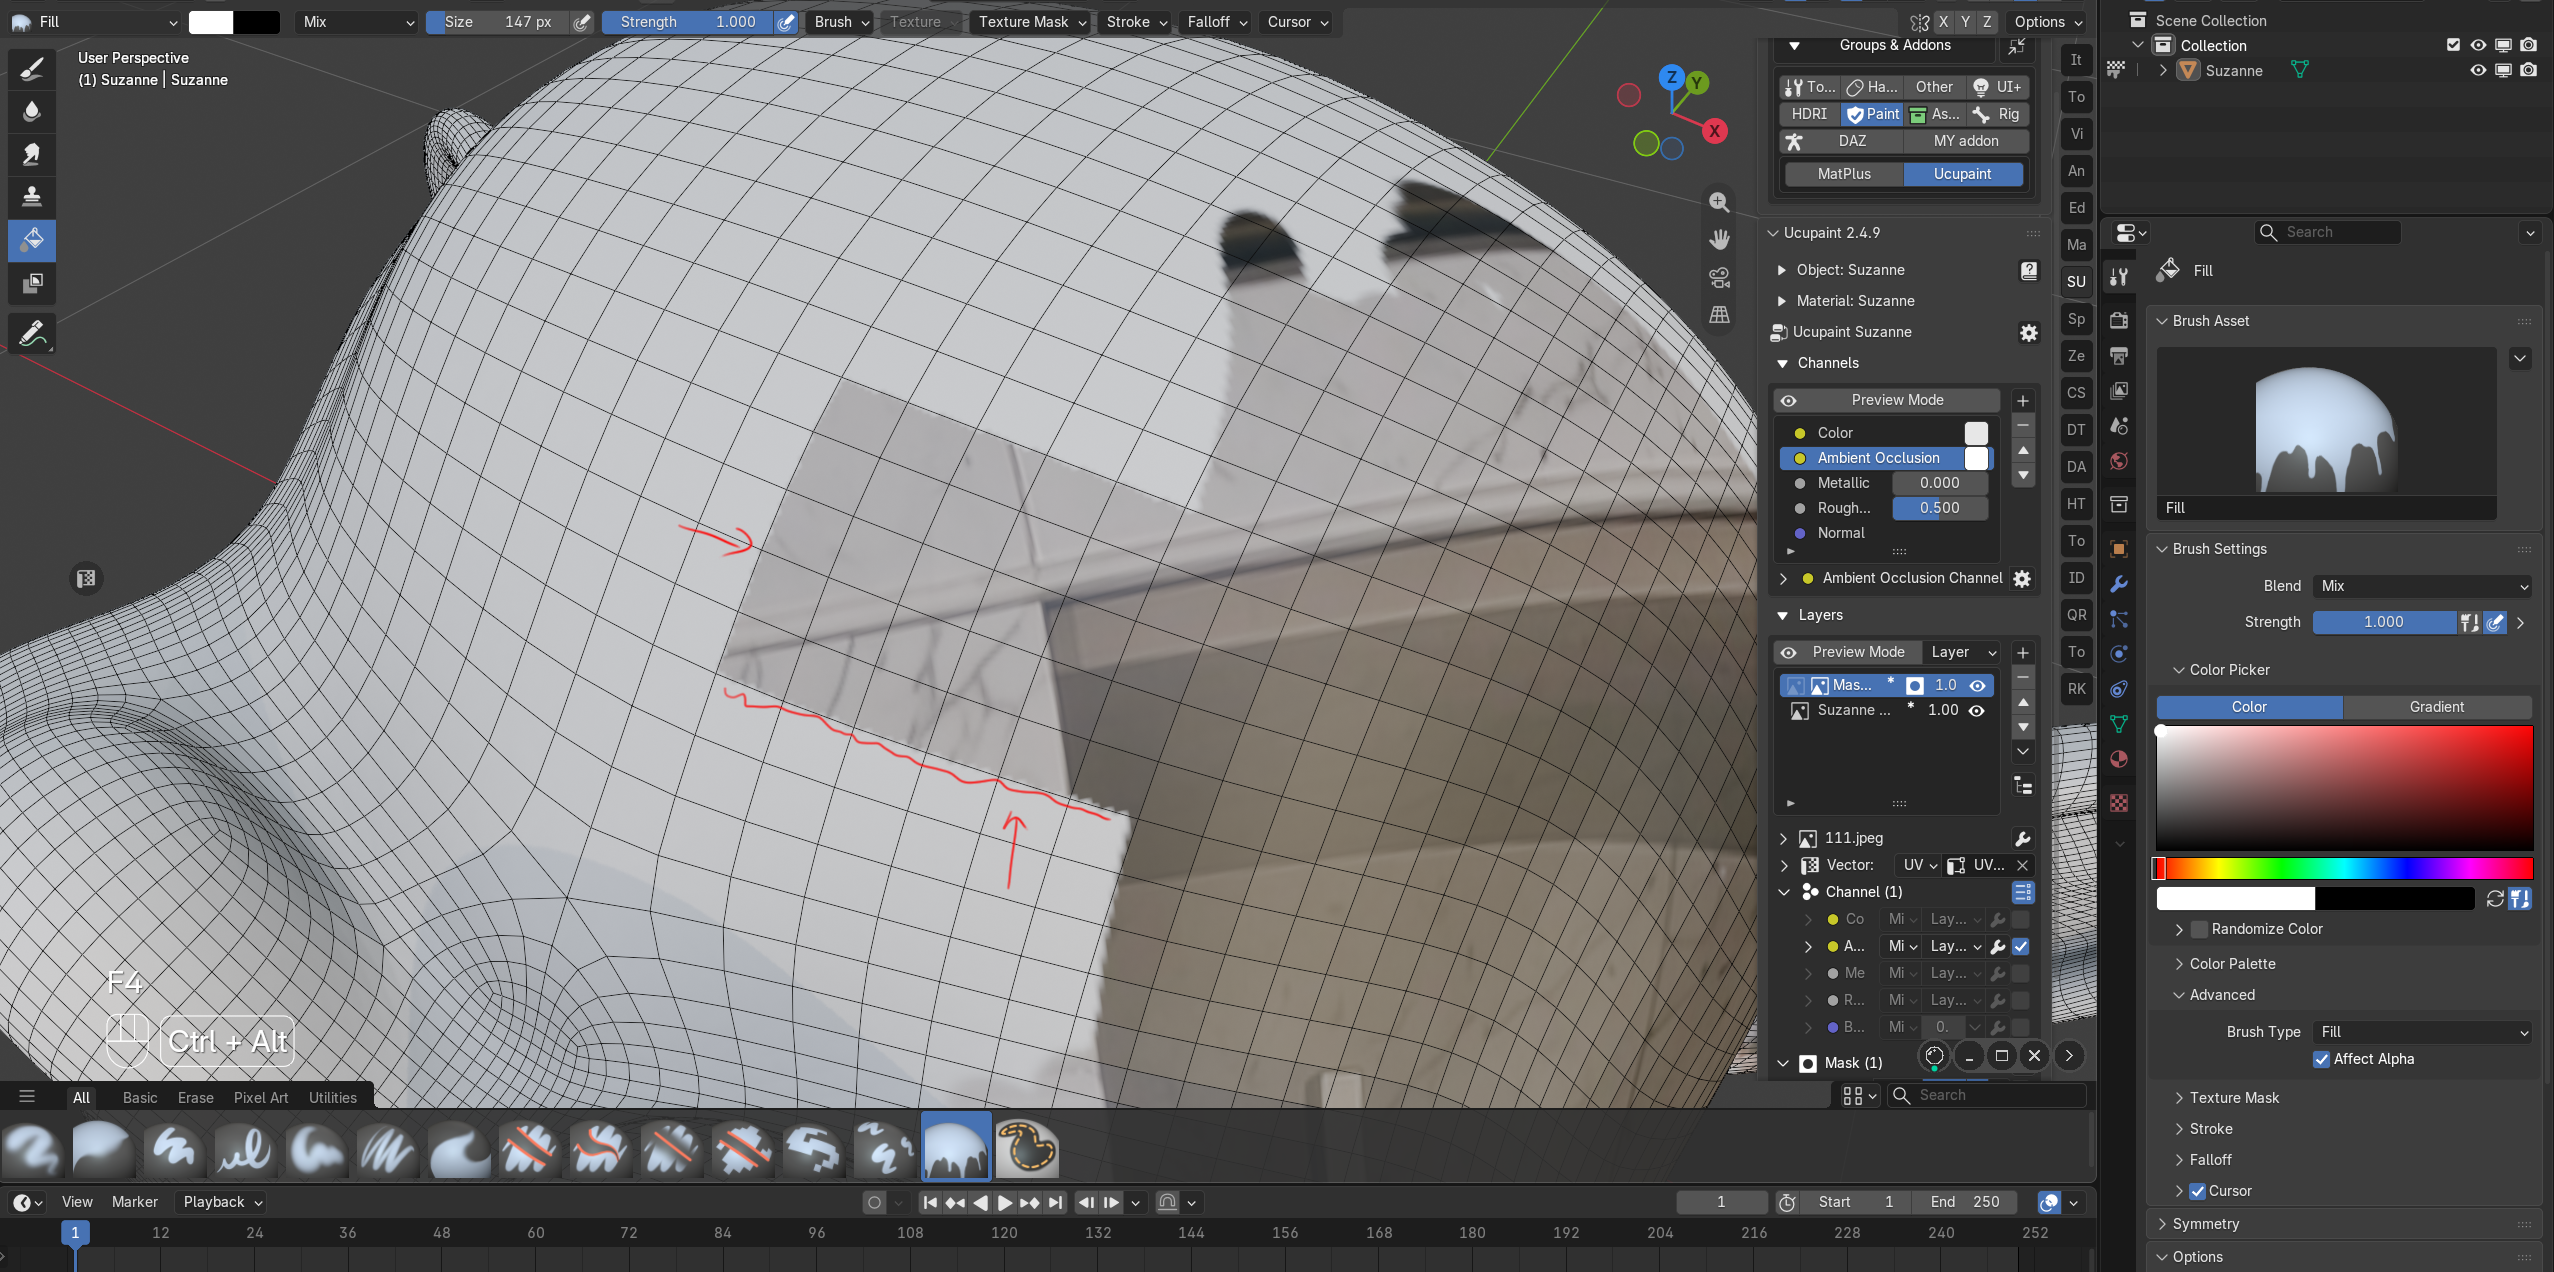Open the Falloff header dropdown
This screenshot has width=2554, height=1272.
tap(1216, 22)
